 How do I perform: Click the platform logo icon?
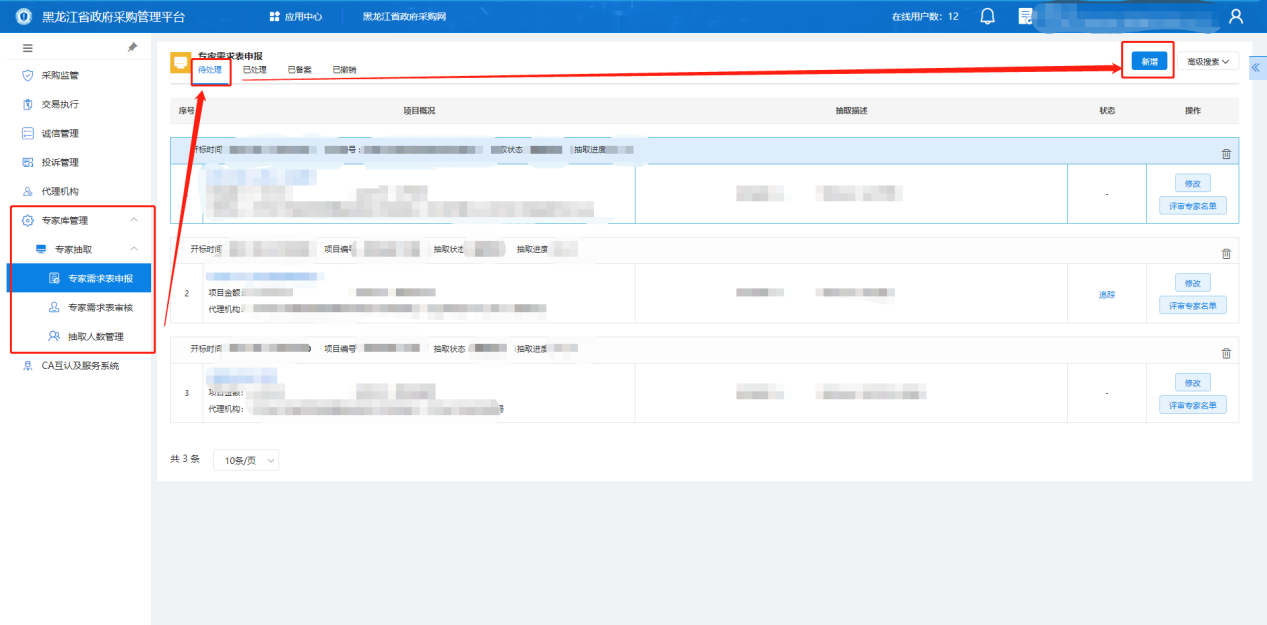[x=24, y=16]
